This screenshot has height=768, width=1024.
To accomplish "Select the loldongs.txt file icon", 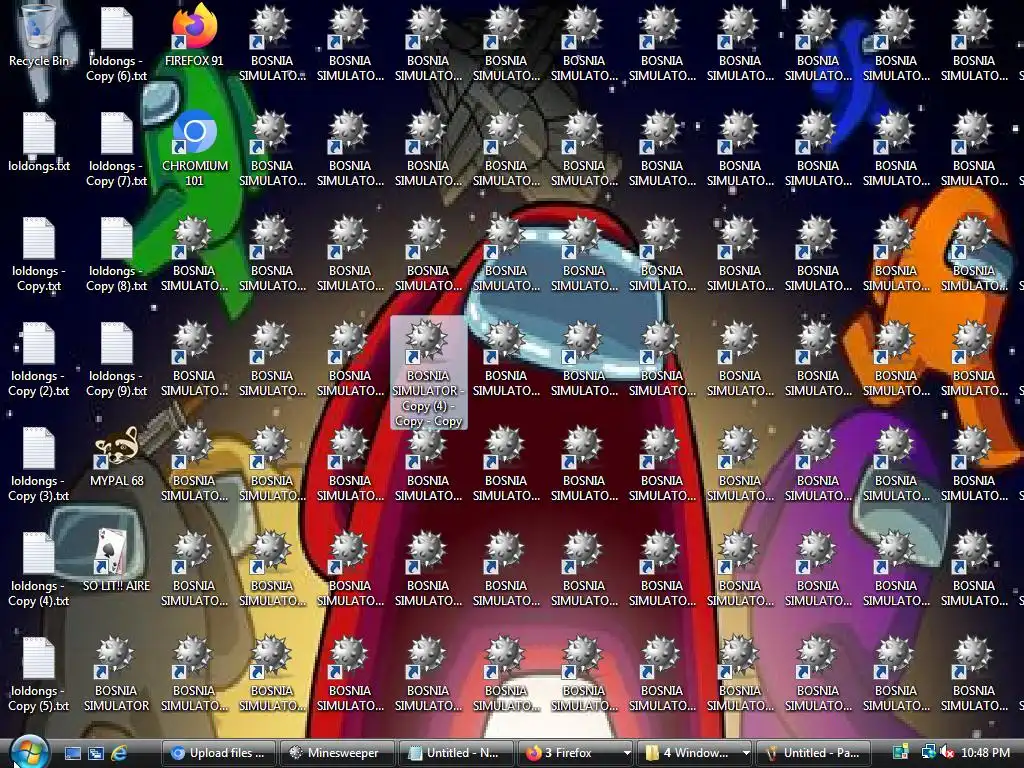I will (39, 141).
